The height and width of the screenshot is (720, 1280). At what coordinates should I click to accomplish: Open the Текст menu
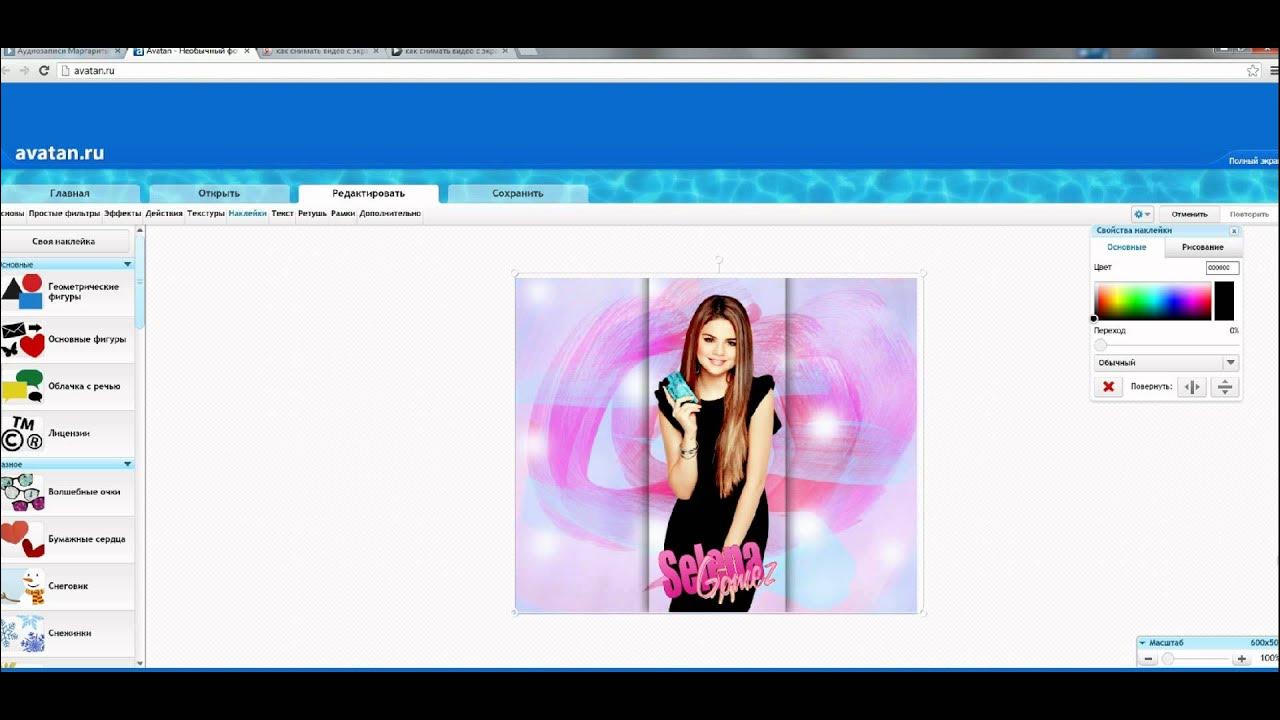tap(283, 213)
